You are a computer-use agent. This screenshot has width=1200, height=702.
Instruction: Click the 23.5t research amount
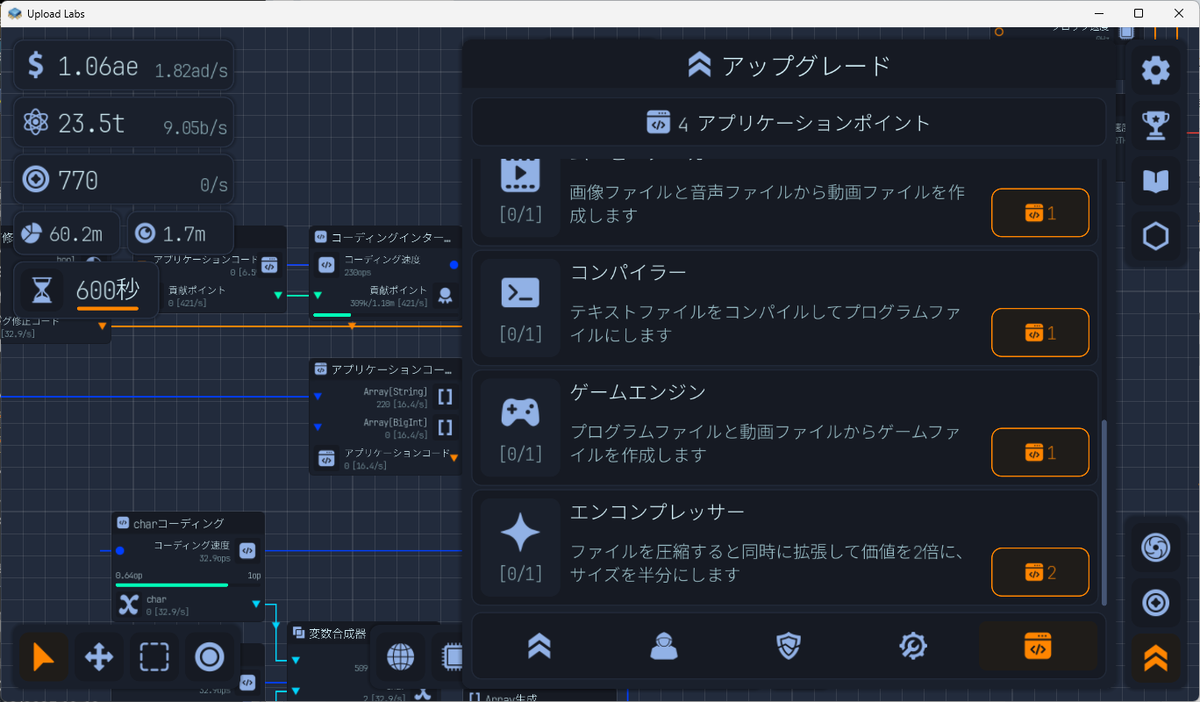pos(92,124)
